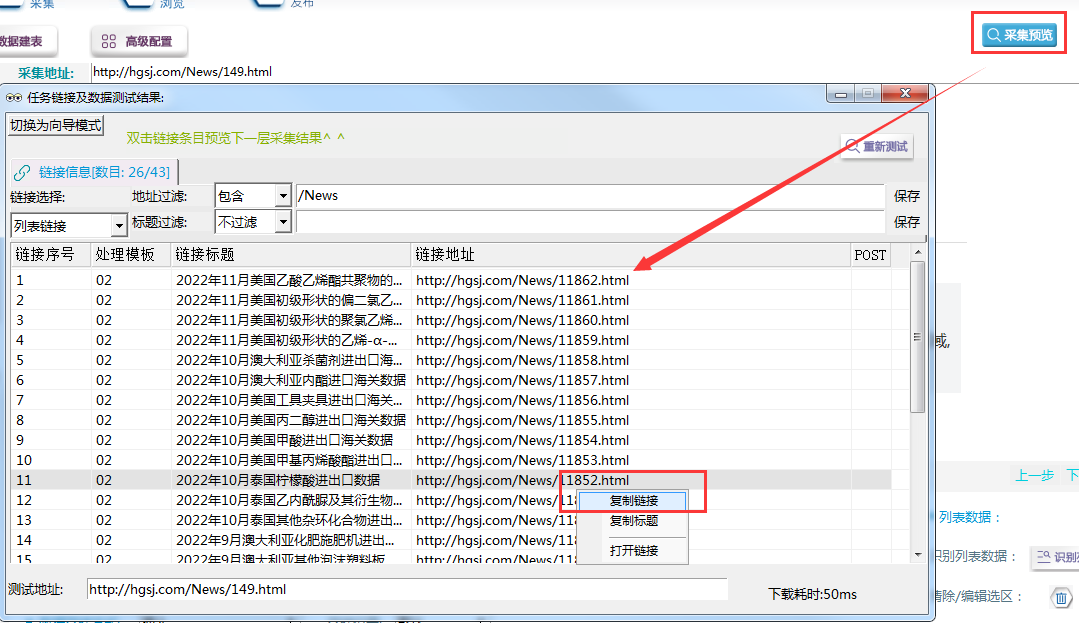The height and width of the screenshot is (623, 1079).
Task: Select row titled 2022年10月美国甲酸进出口海关数据
Action: pyautogui.click(x=451, y=440)
